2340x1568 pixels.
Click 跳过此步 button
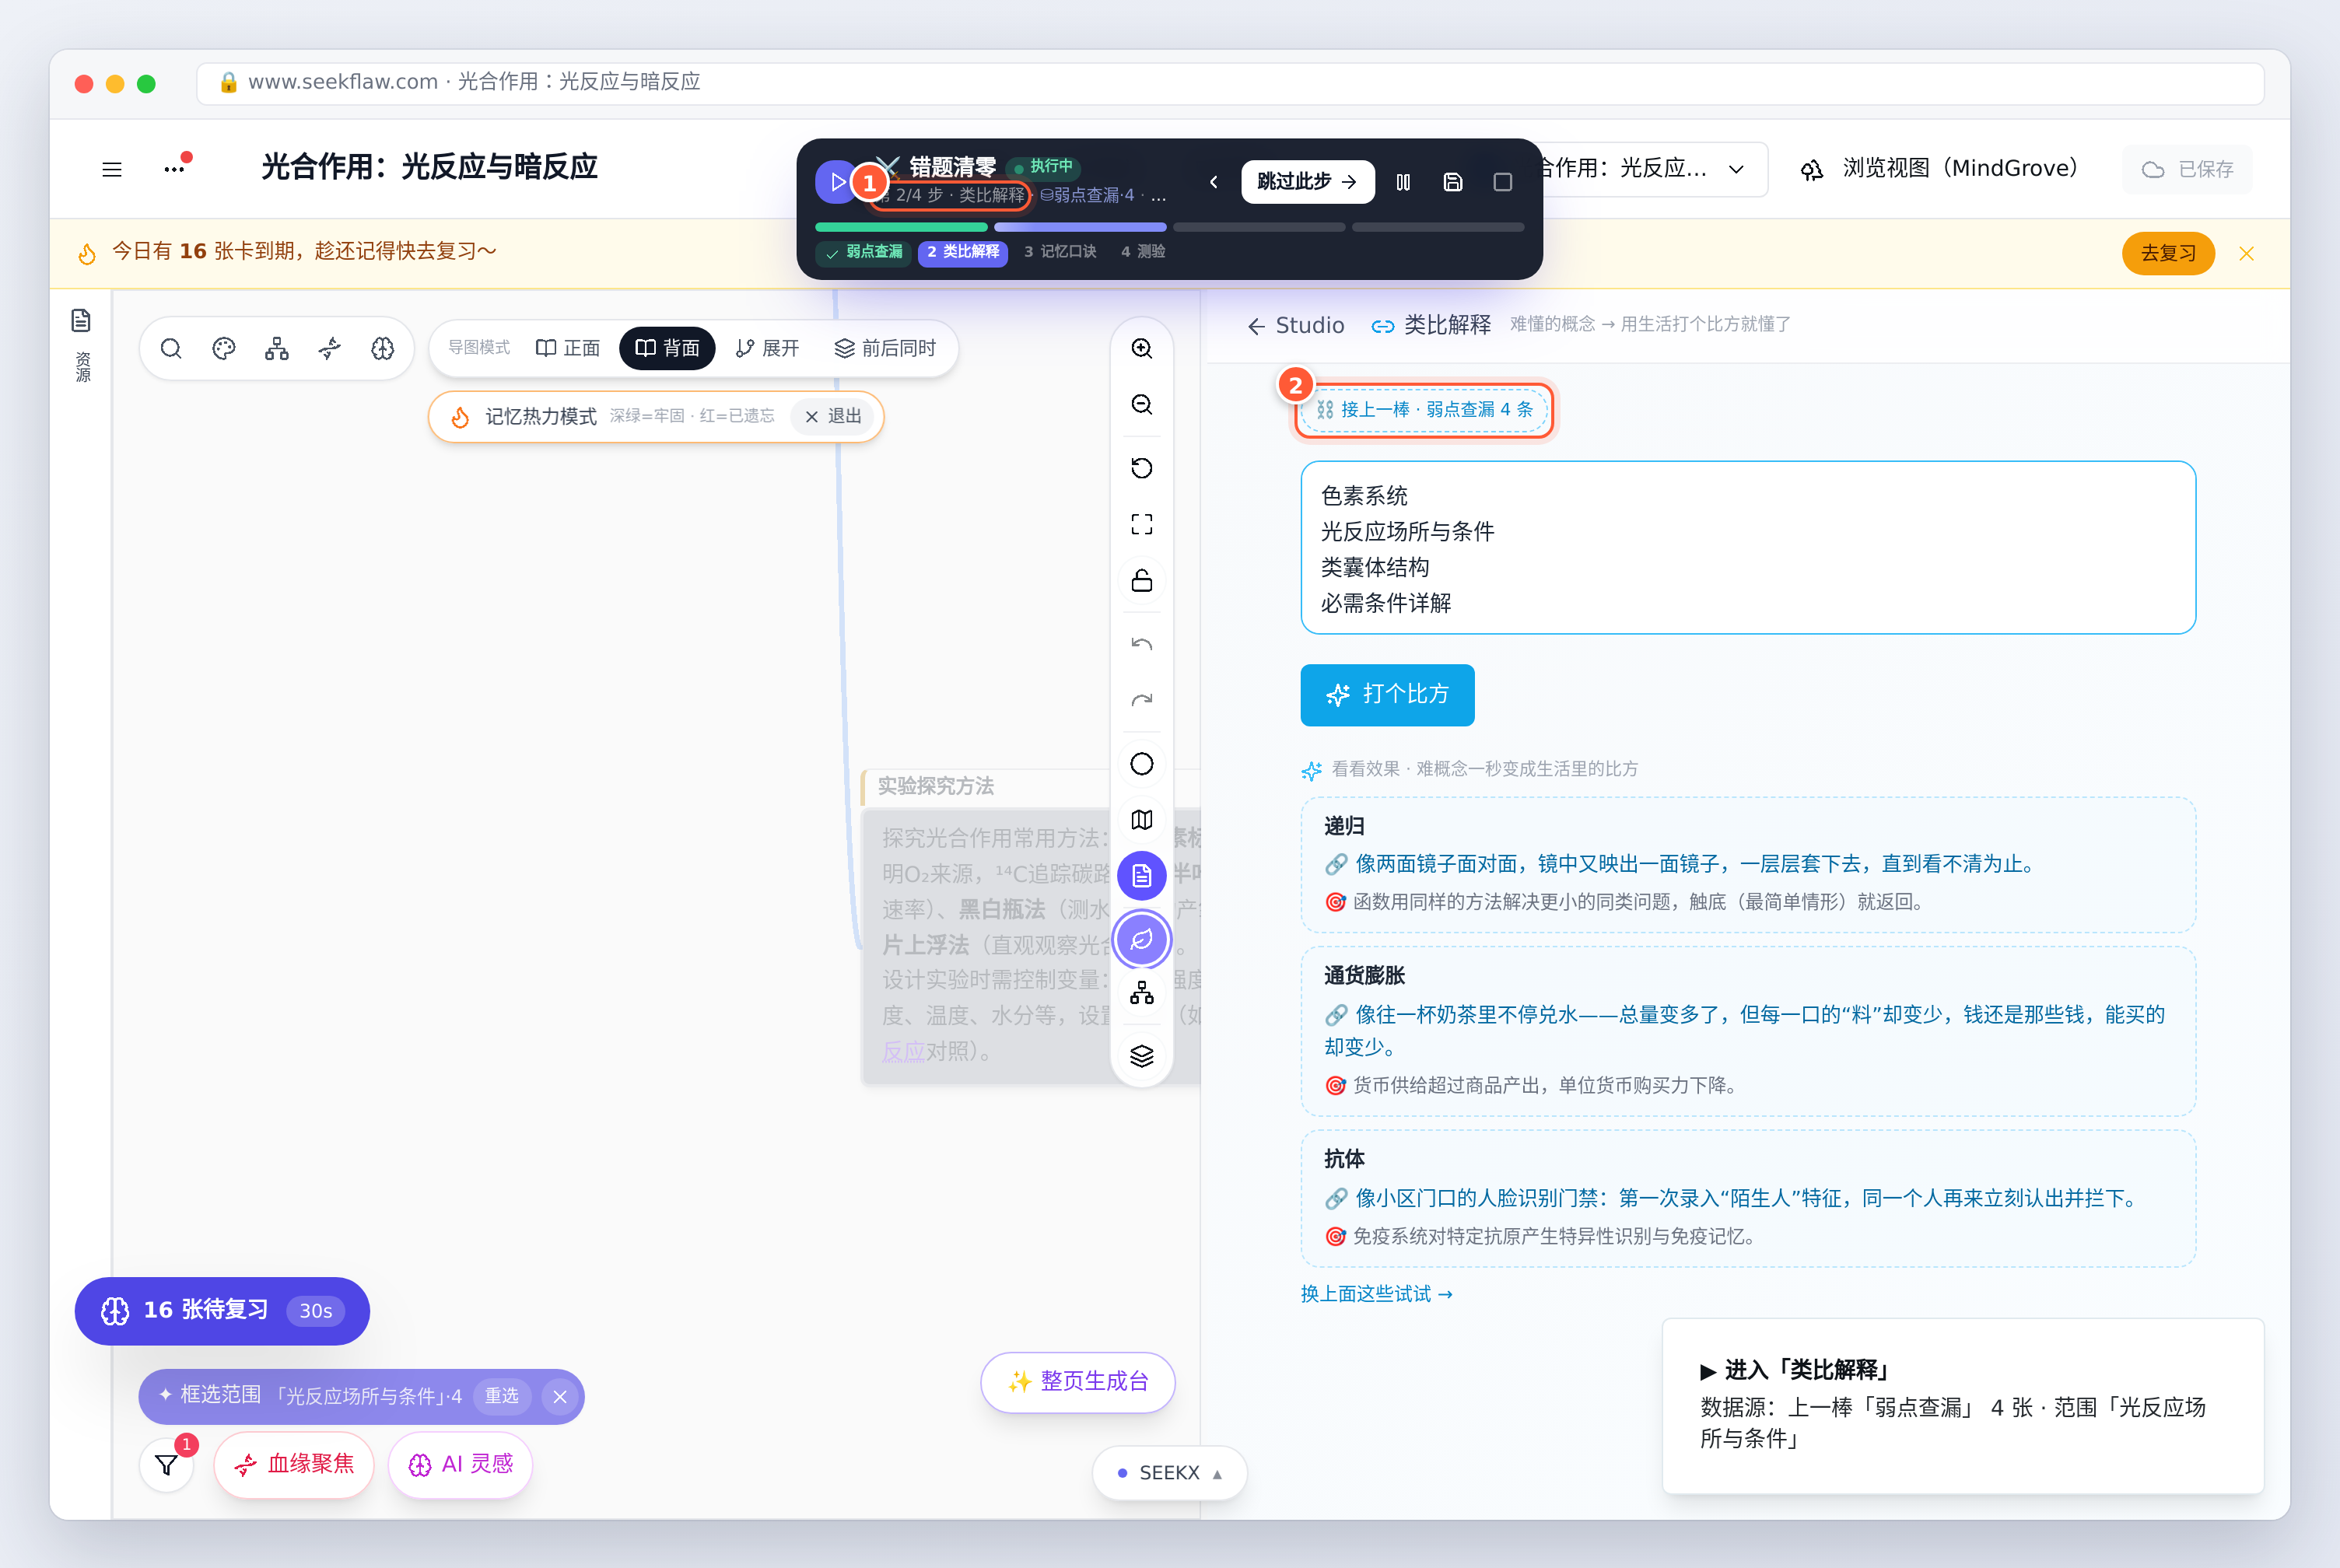[1307, 182]
